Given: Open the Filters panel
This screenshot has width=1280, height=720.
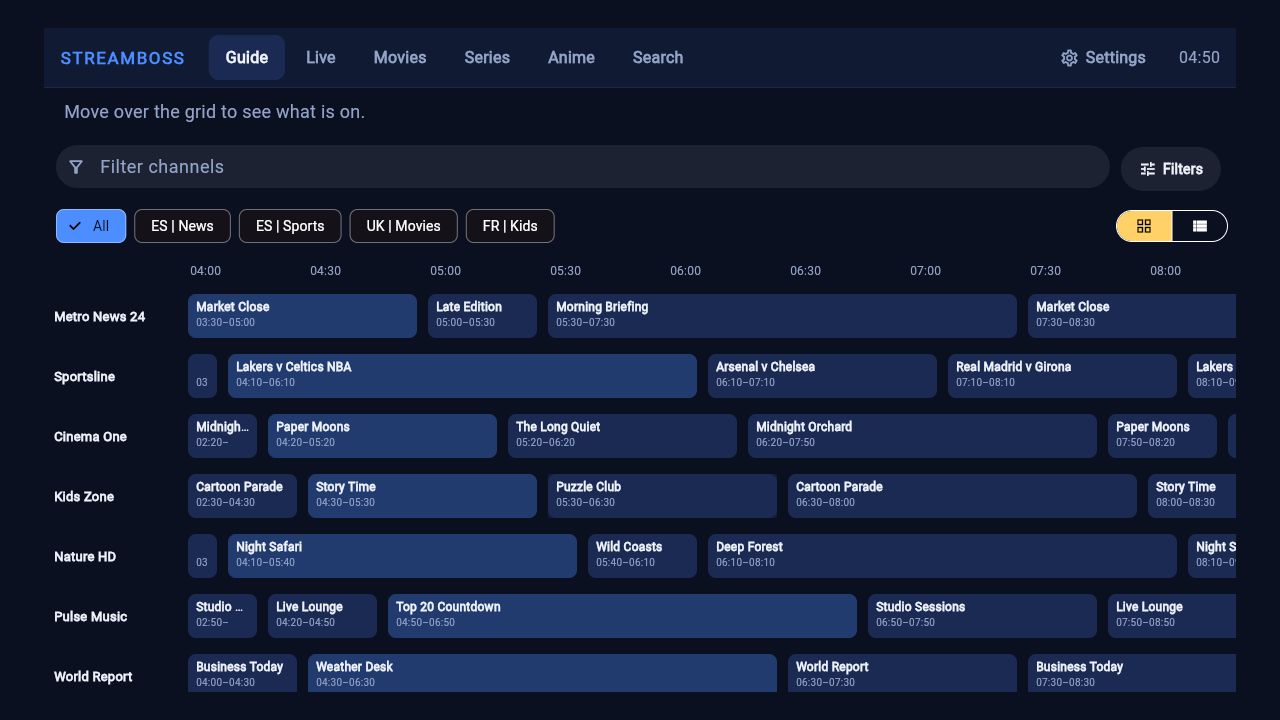Looking at the screenshot, I should click(x=1171, y=169).
